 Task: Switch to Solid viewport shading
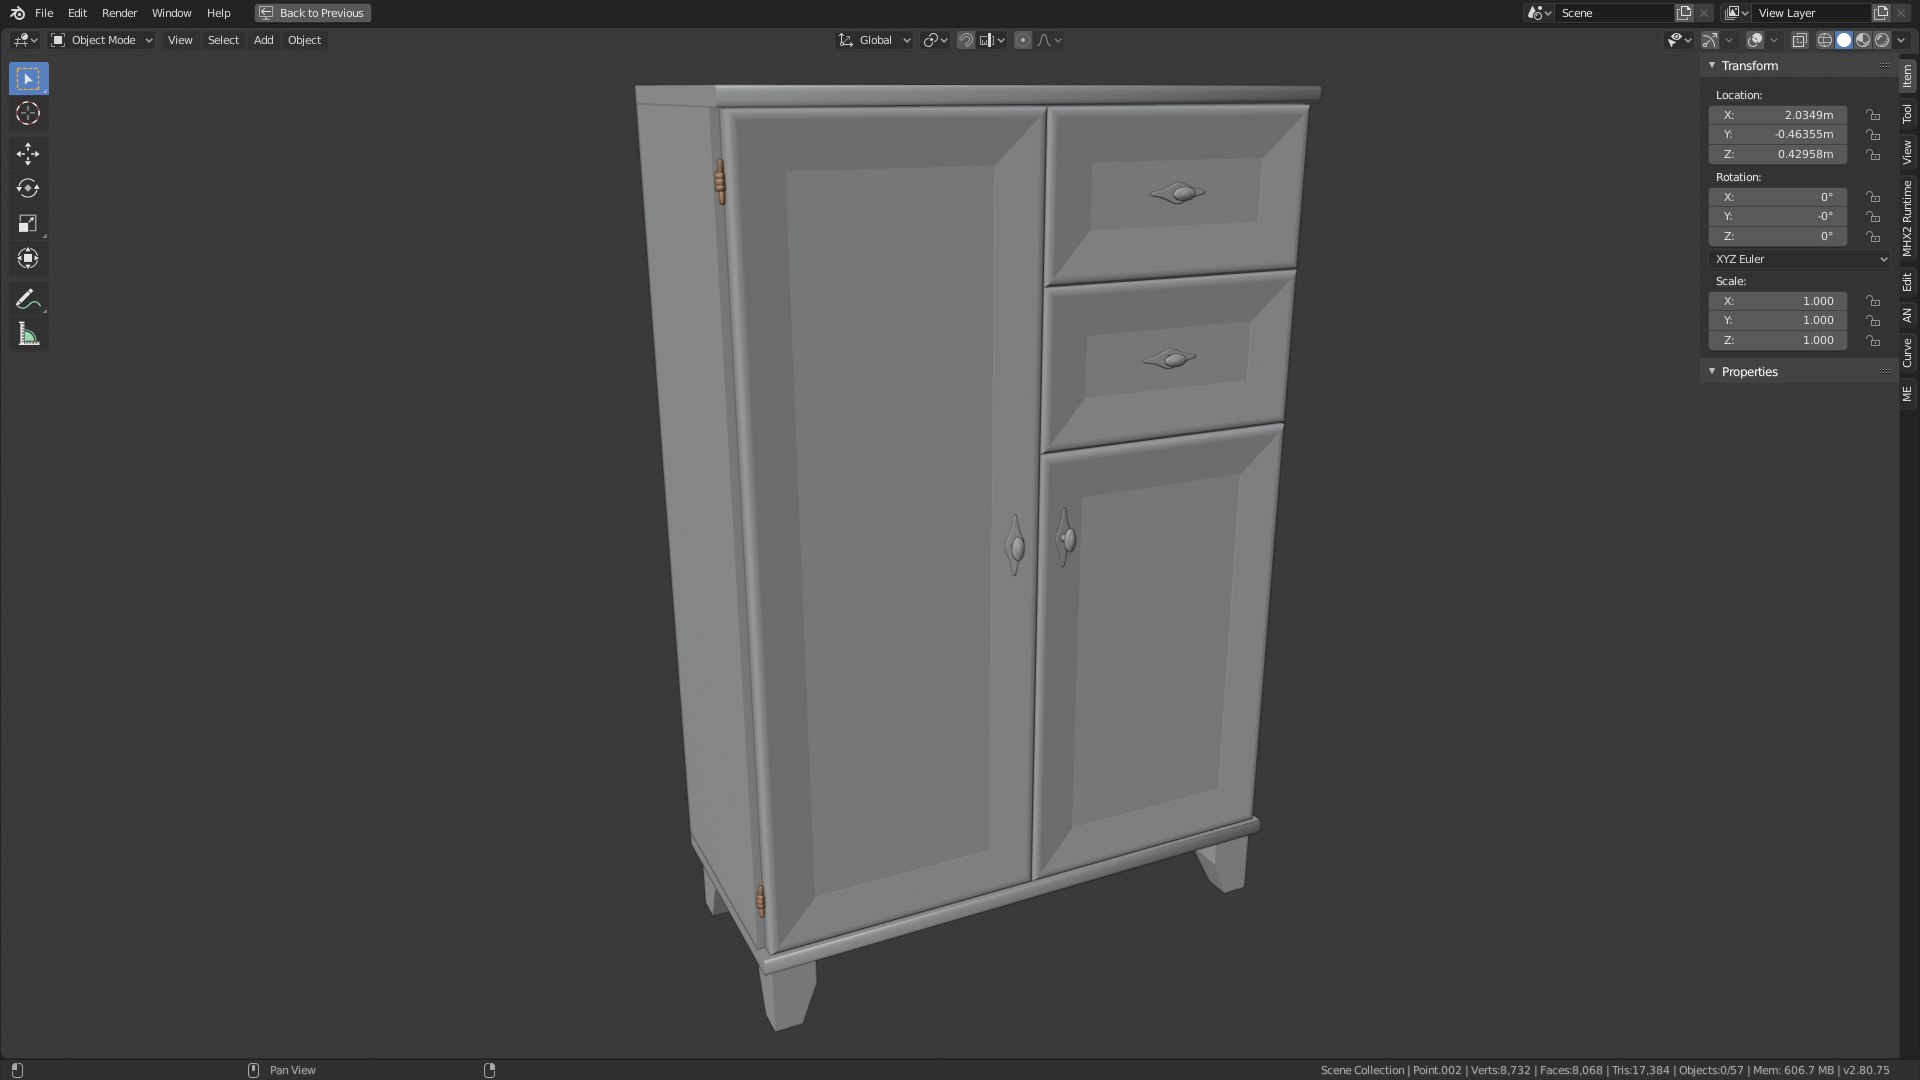[x=1844, y=40]
